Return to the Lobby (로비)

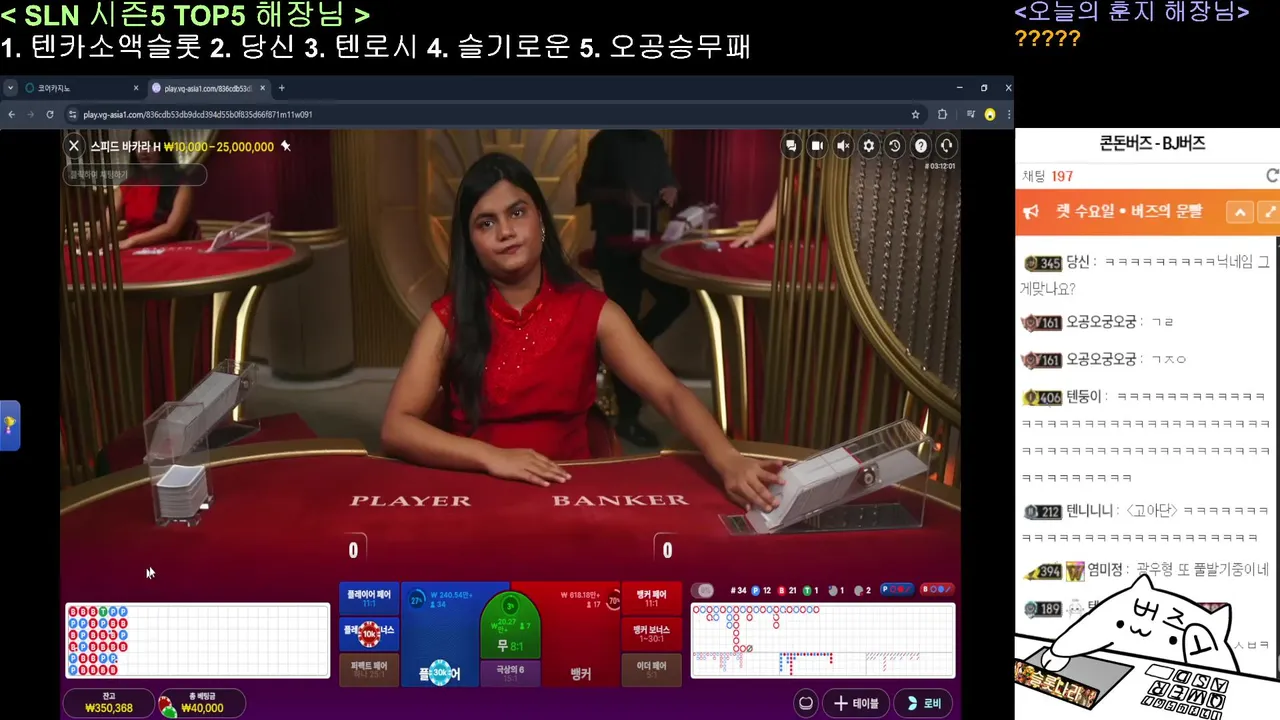click(x=923, y=703)
